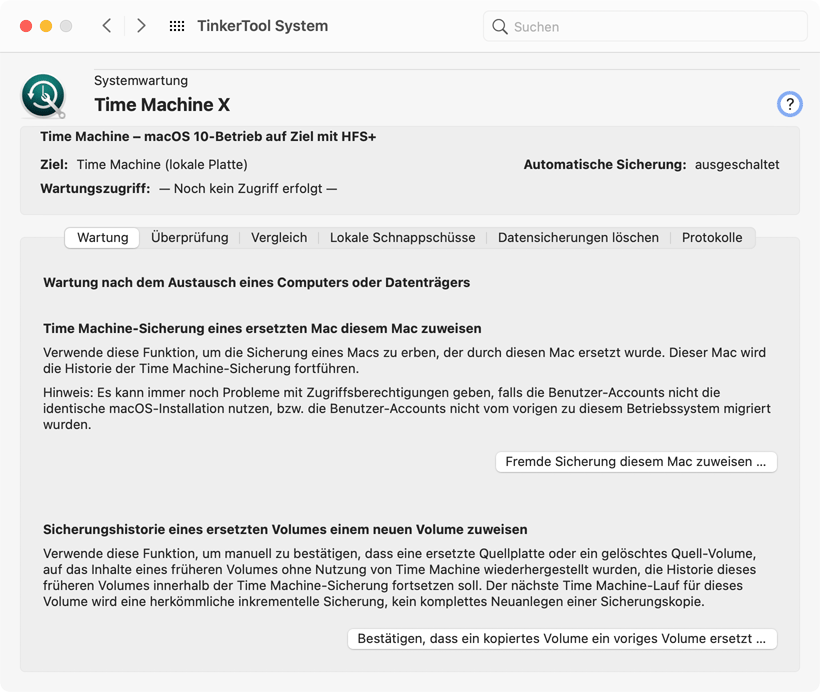Click 'Time Machine-Sicherung eines ersetzten Mac' heading

262,328
